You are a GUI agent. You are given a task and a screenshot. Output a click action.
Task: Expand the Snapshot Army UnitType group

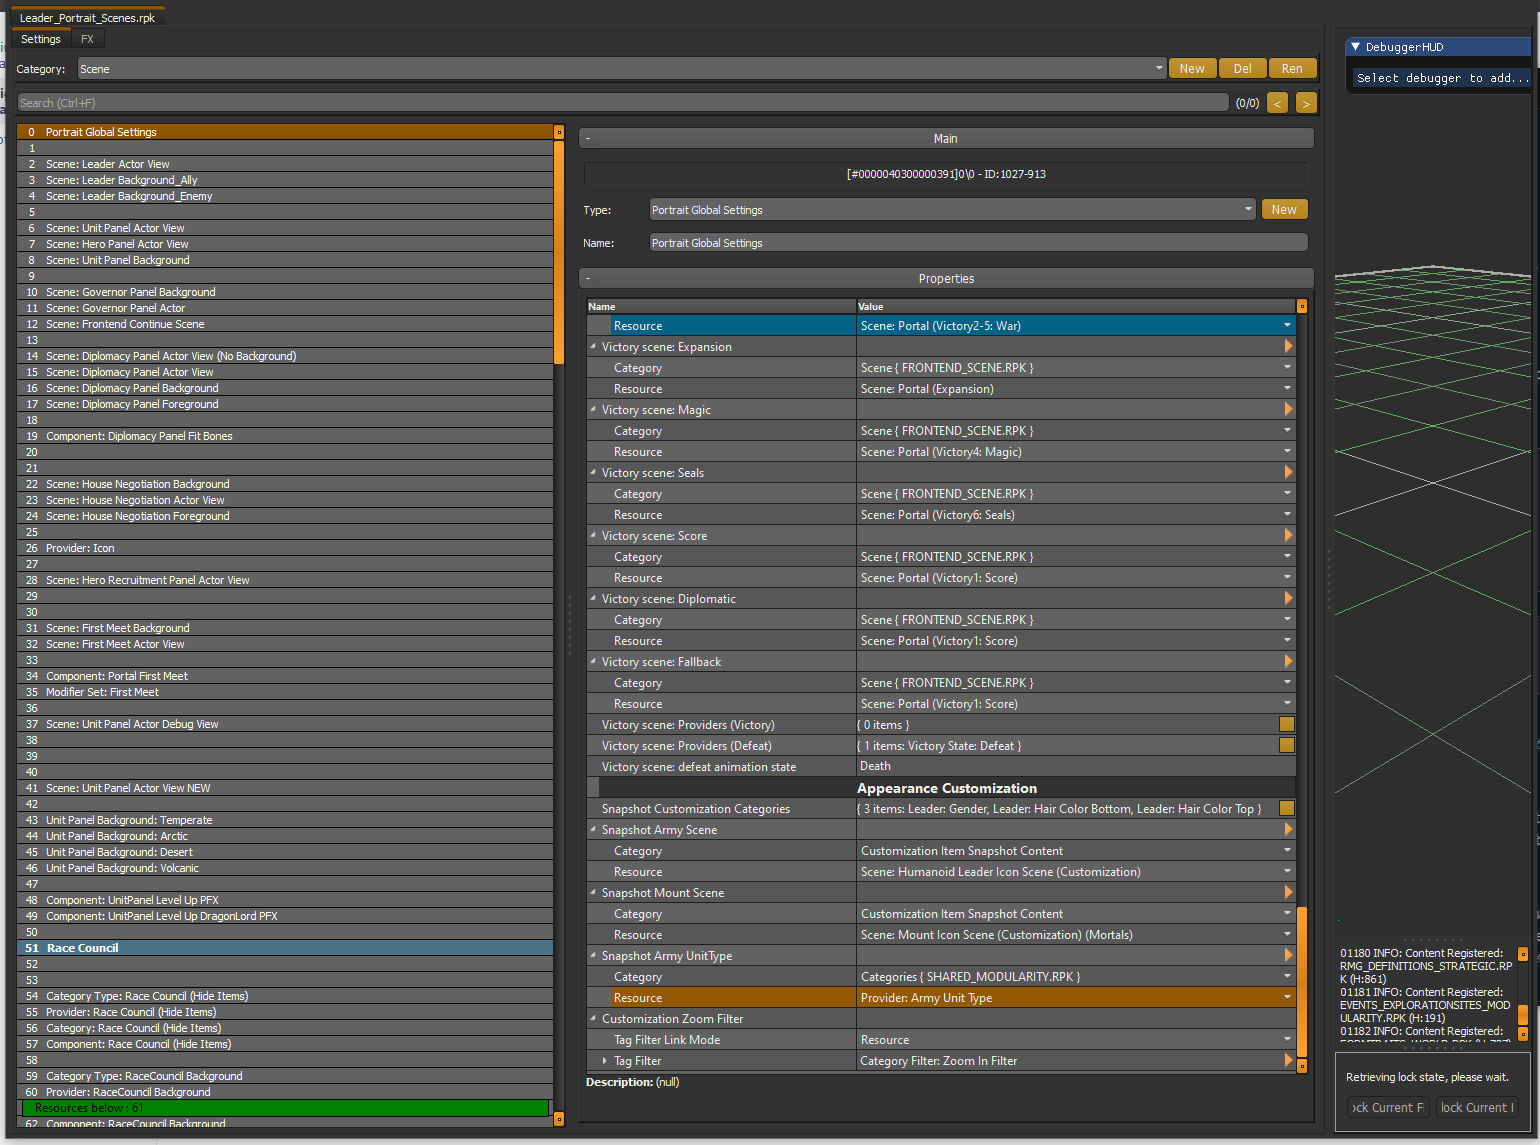(x=593, y=955)
